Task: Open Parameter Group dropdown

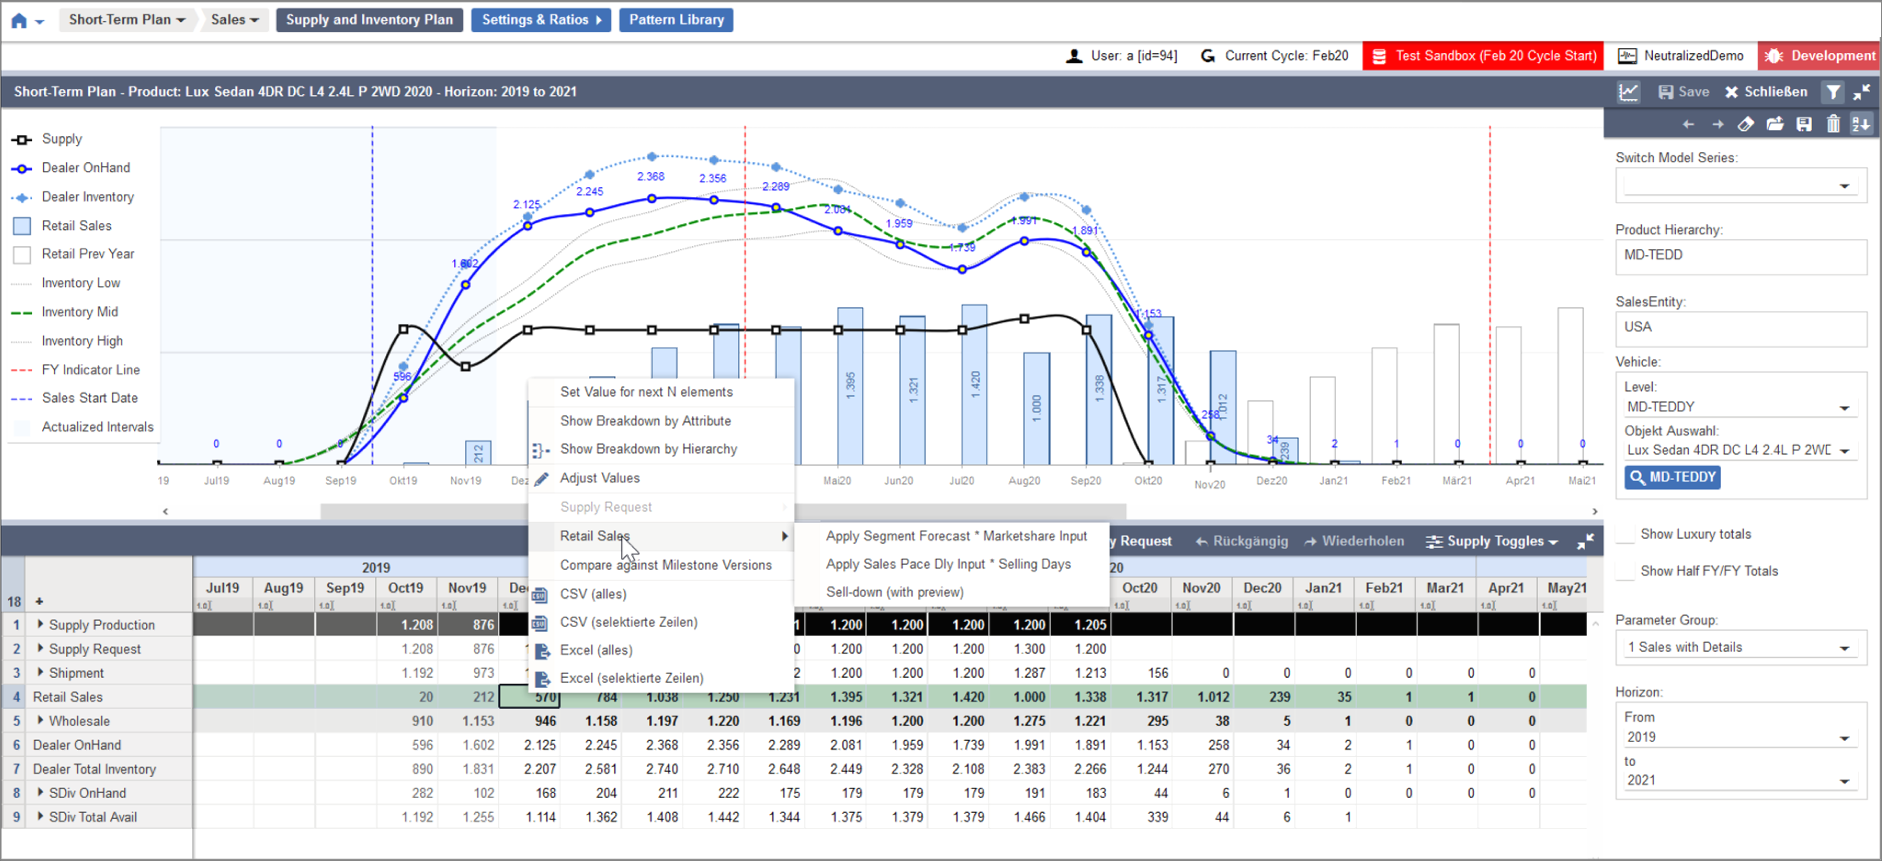Action: 1741,648
